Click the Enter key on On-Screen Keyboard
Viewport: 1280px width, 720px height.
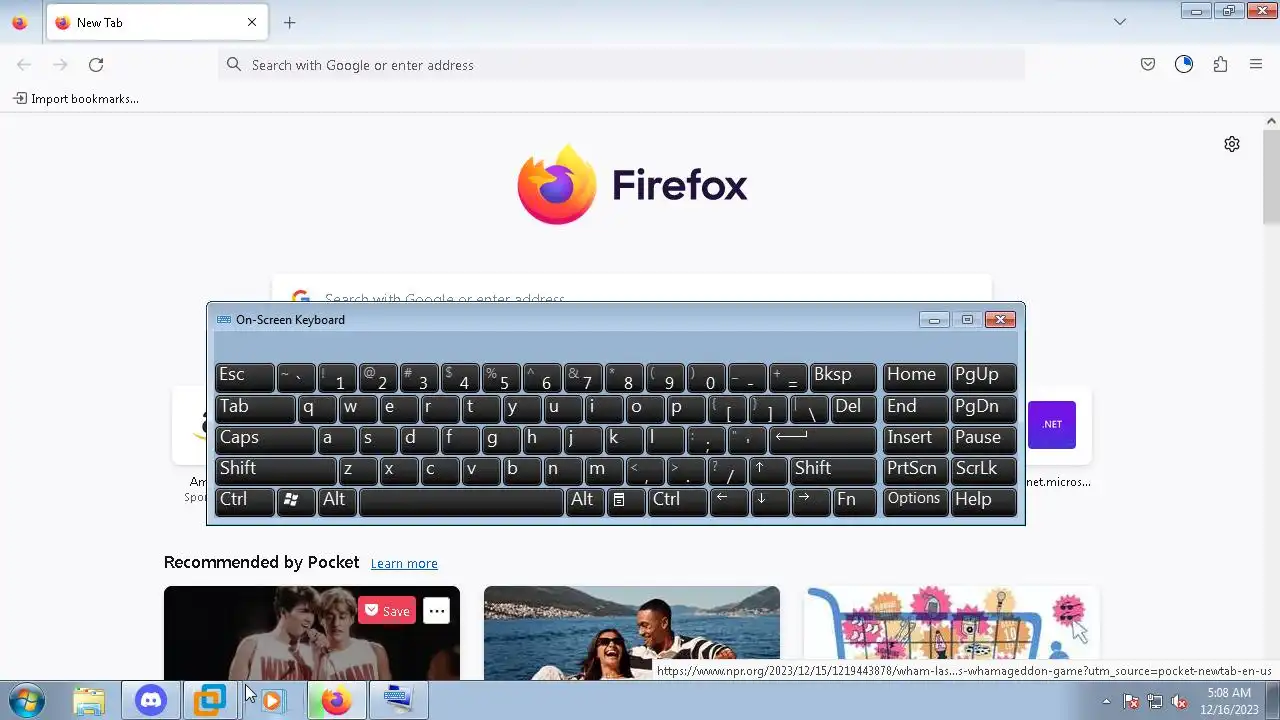coord(823,439)
